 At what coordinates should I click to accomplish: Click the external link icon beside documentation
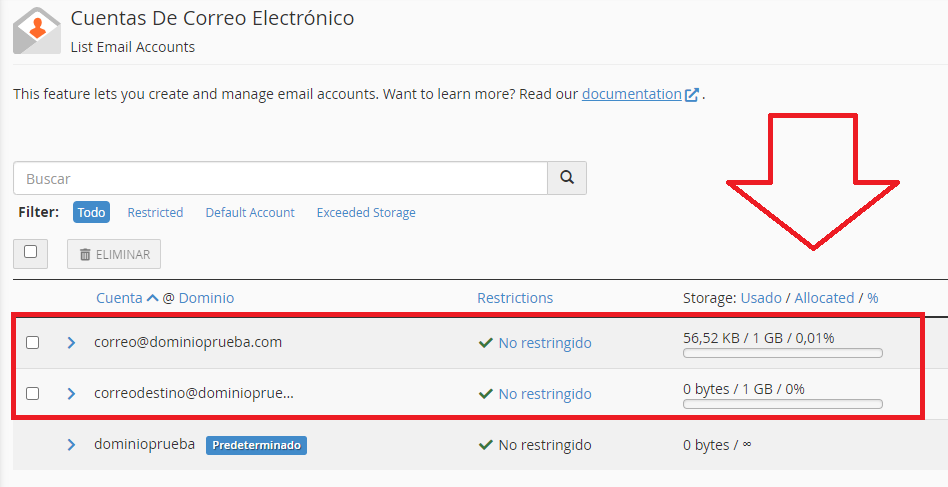pyautogui.click(x=692, y=95)
